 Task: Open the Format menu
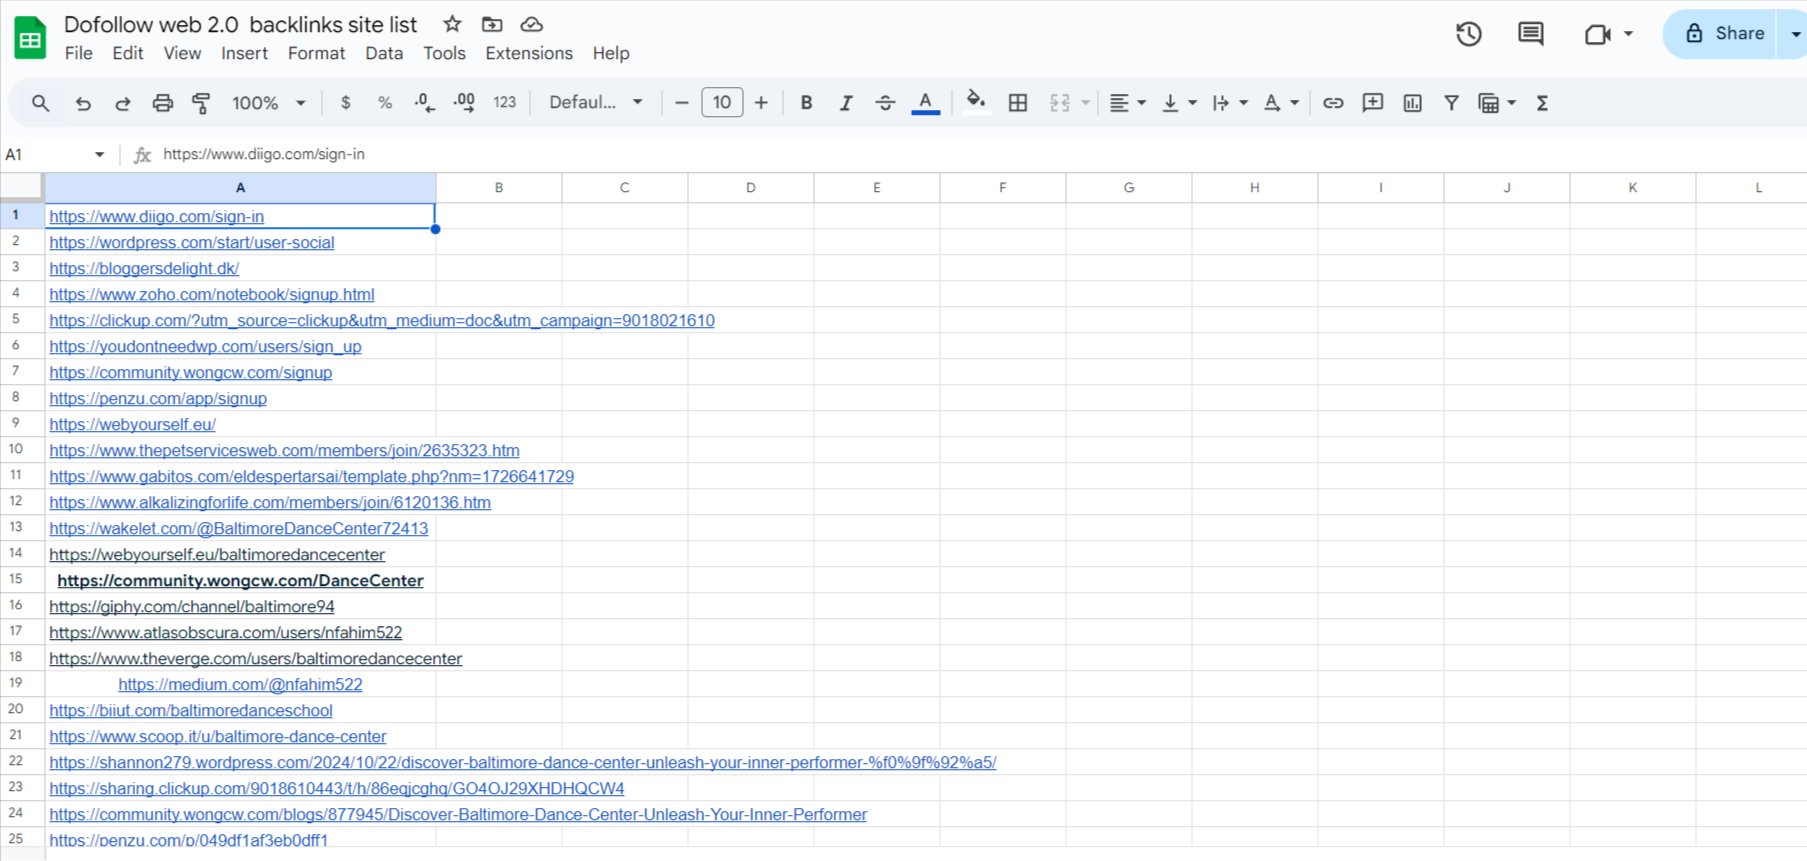point(316,53)
